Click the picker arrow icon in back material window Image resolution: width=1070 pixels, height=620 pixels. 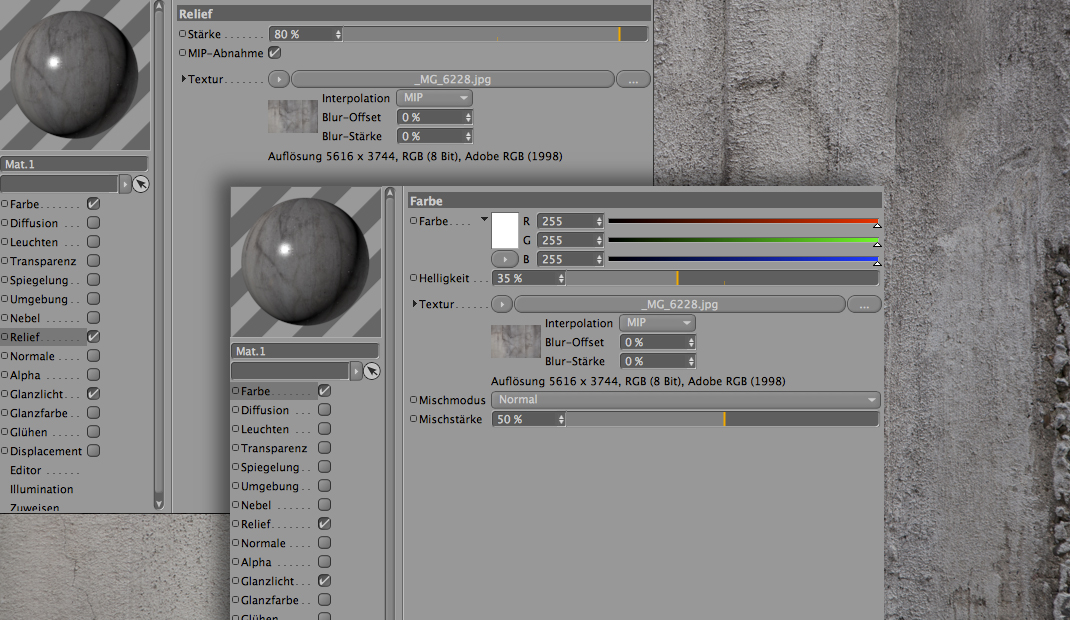coord(140,184)
